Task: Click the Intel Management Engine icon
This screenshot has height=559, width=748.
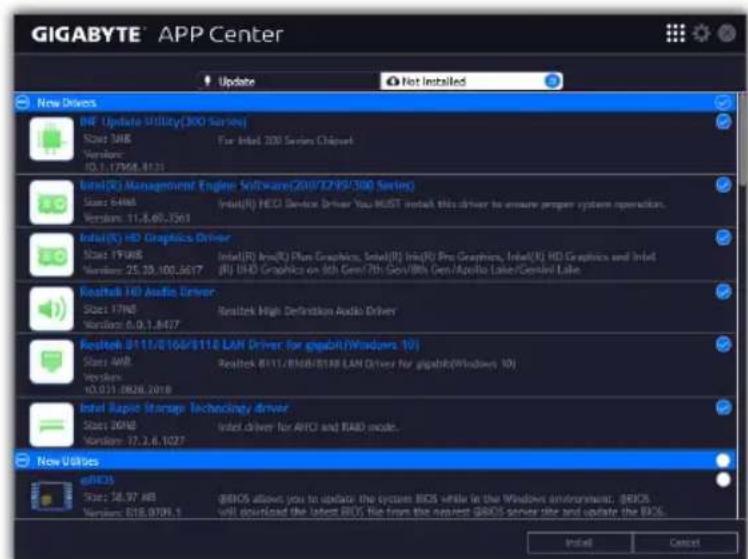Action: pos(52,203)
